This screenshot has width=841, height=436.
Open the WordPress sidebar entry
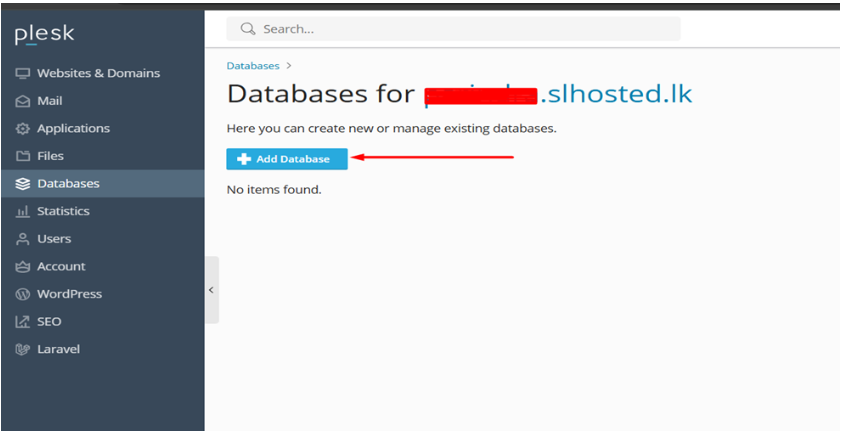click(69, 294)
